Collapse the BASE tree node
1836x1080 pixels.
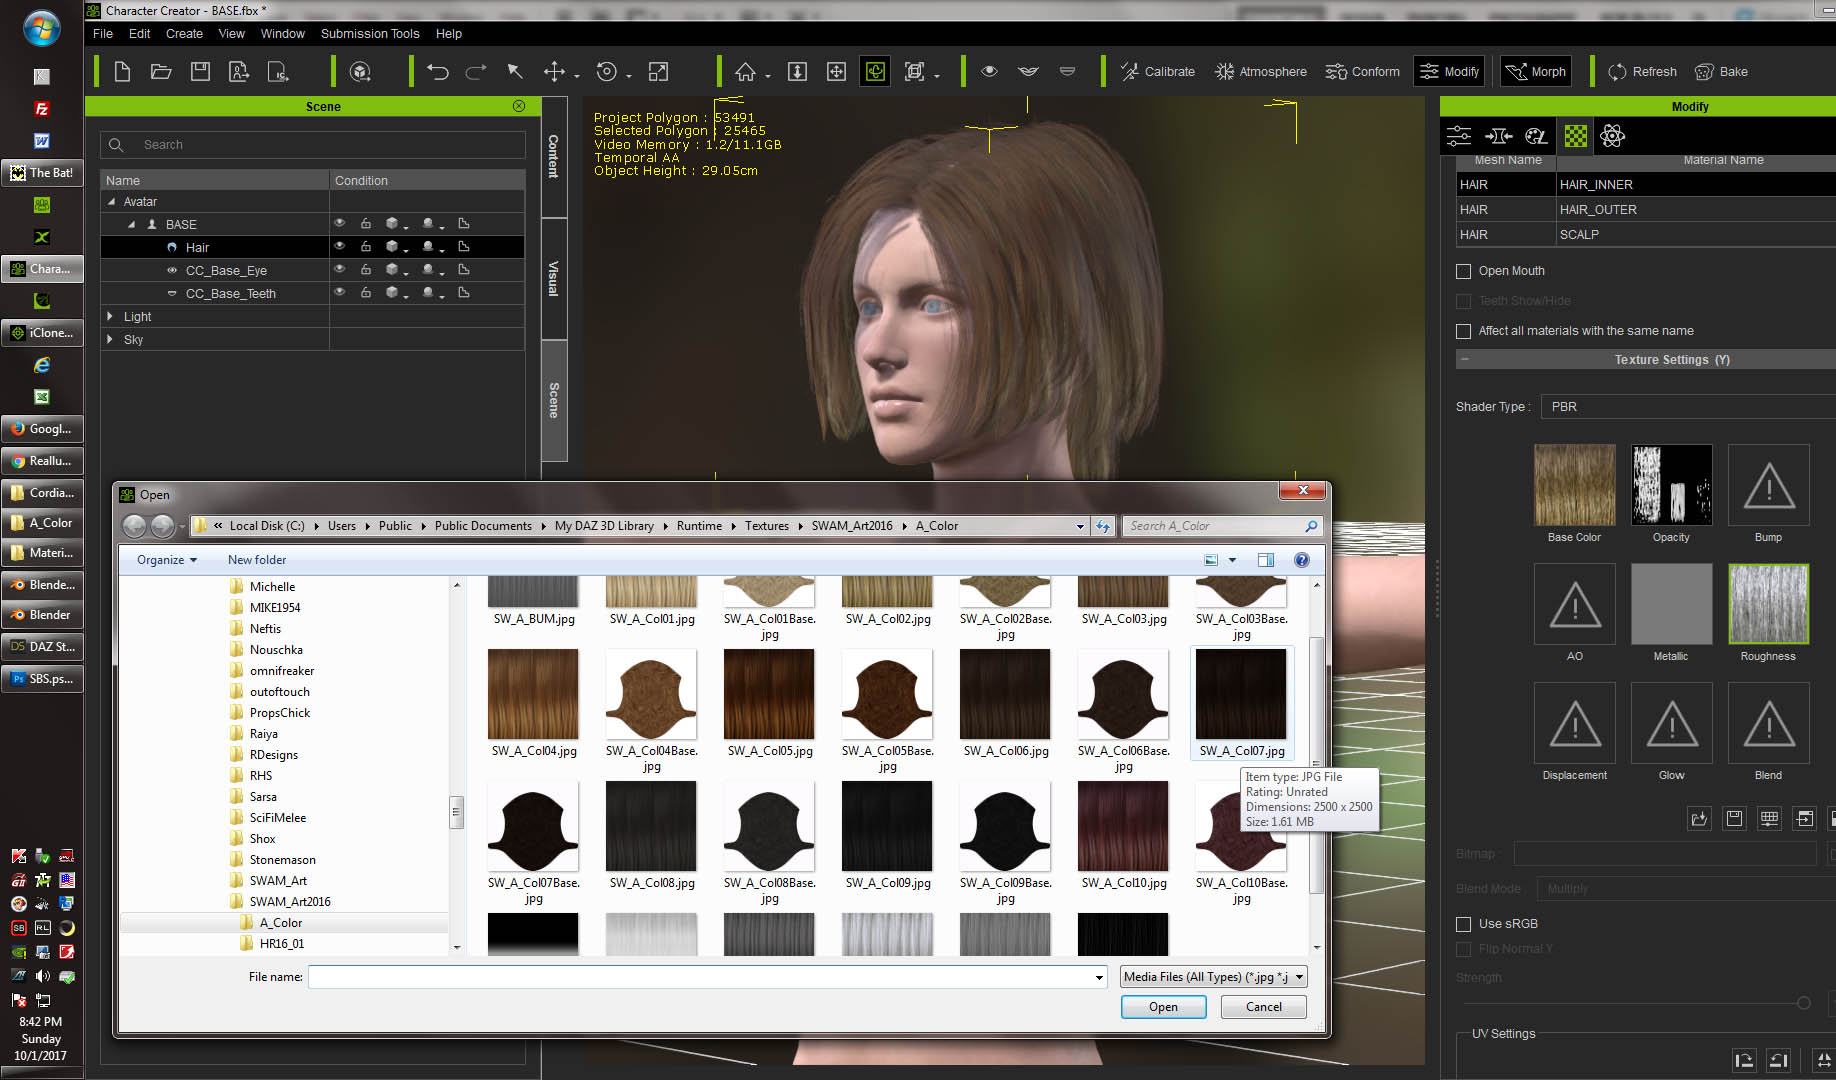pos(131,224)
